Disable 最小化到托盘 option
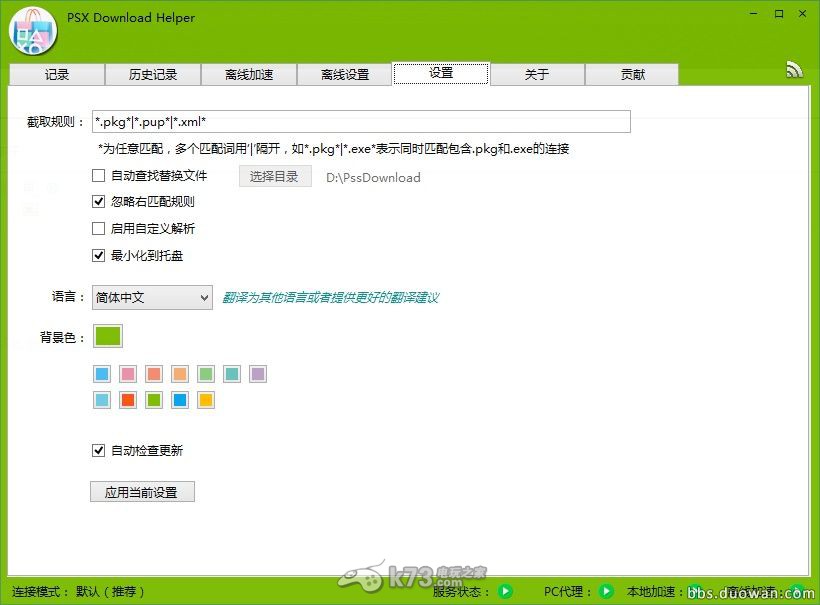Image resolution: width=820 pixels, height=605 pixels. 98,255
